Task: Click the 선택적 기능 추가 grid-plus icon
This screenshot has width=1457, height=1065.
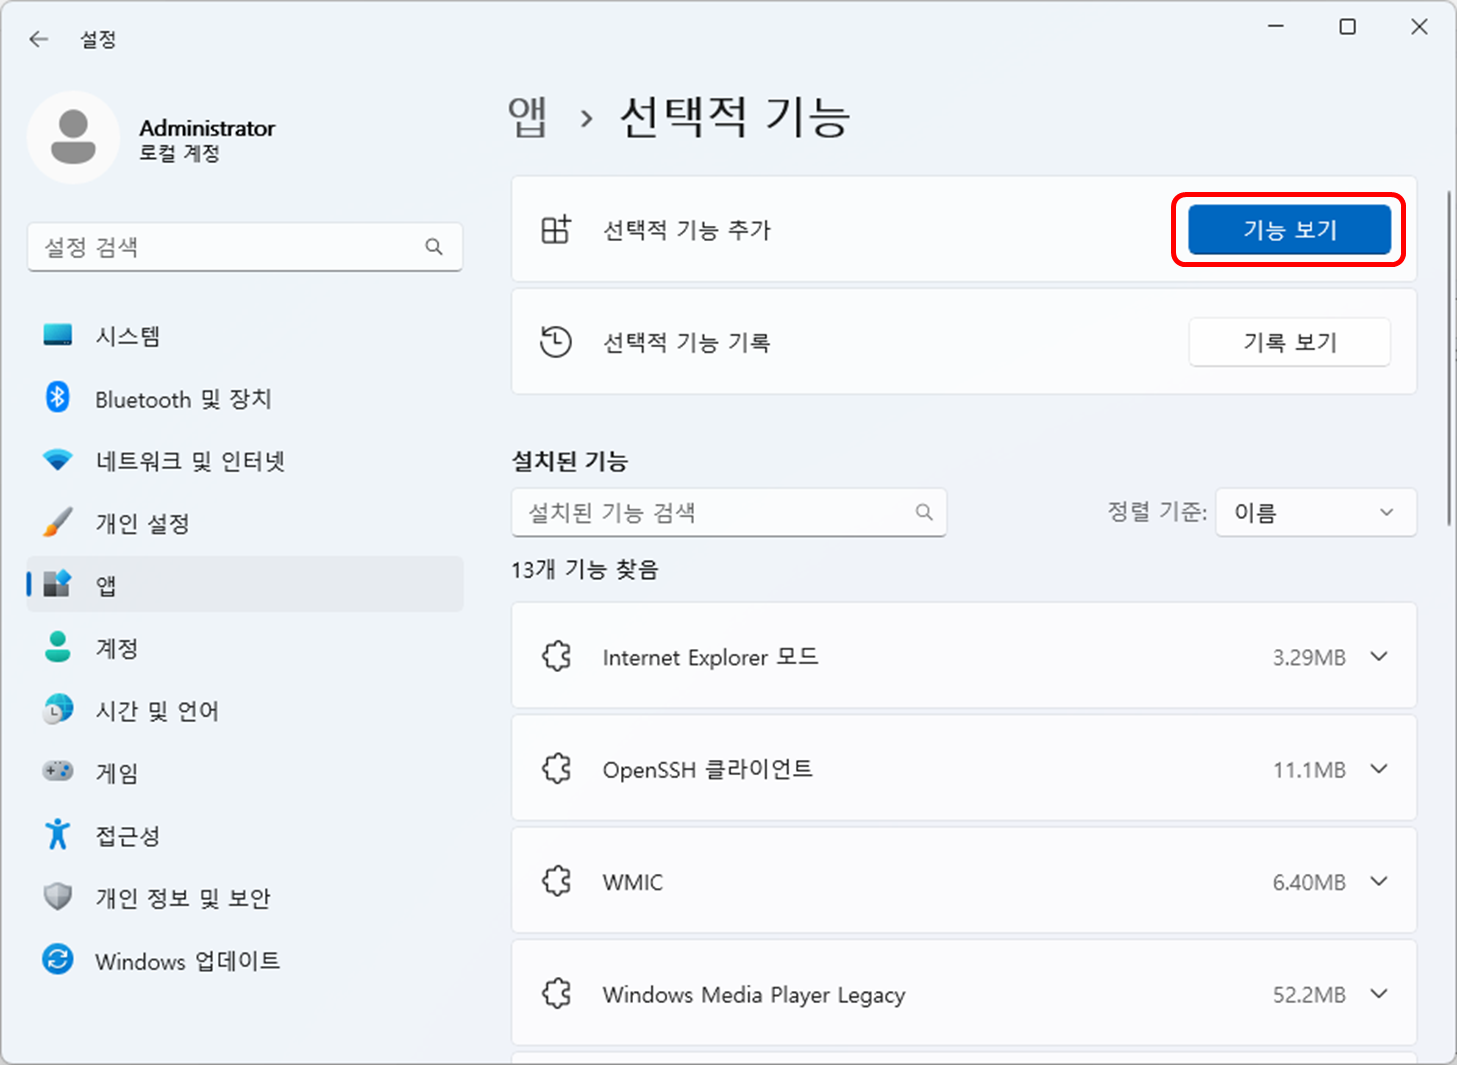Action: tap(556, 229)
